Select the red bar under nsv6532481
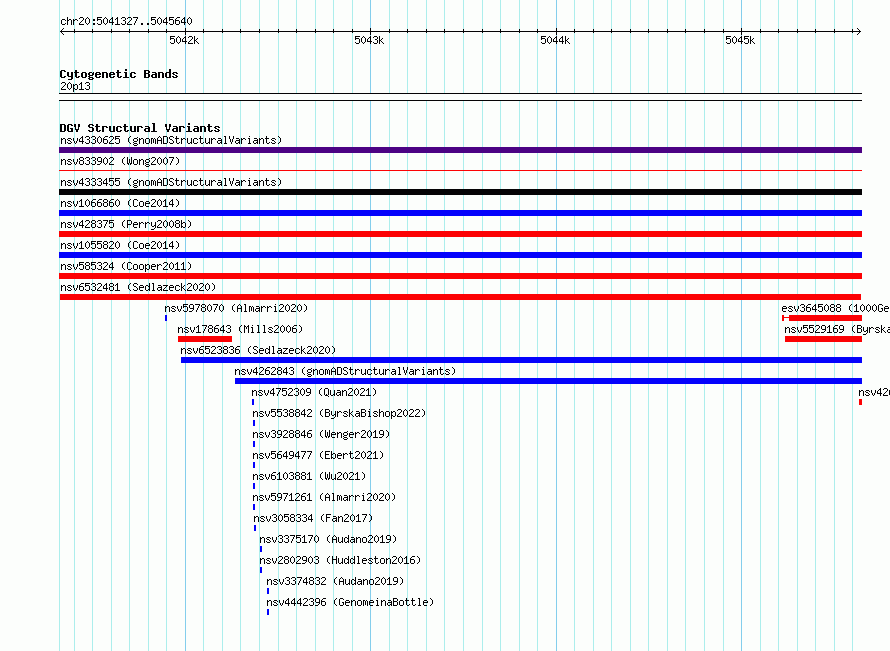The height and width of the screenshot is (651, 890). pyautogui.click(x=460, y=297)
